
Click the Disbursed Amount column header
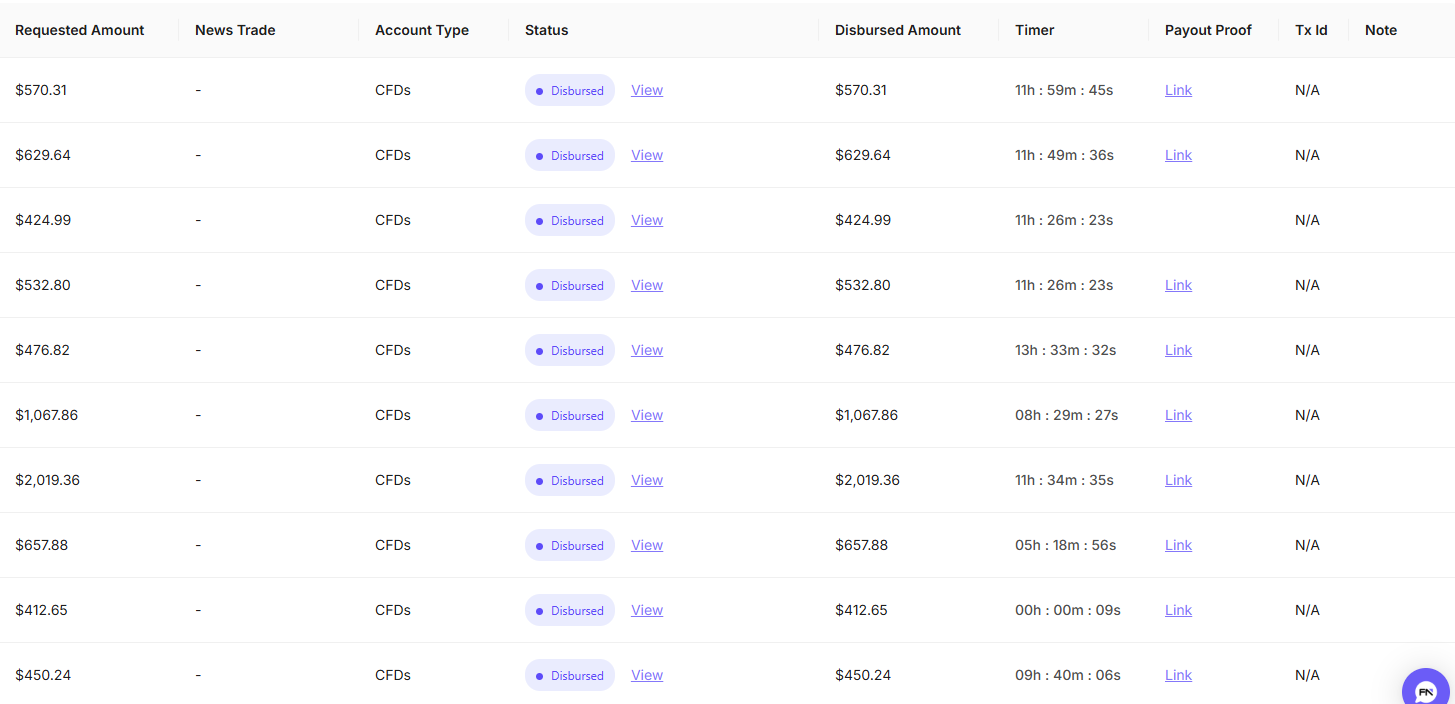click(897, 30)
